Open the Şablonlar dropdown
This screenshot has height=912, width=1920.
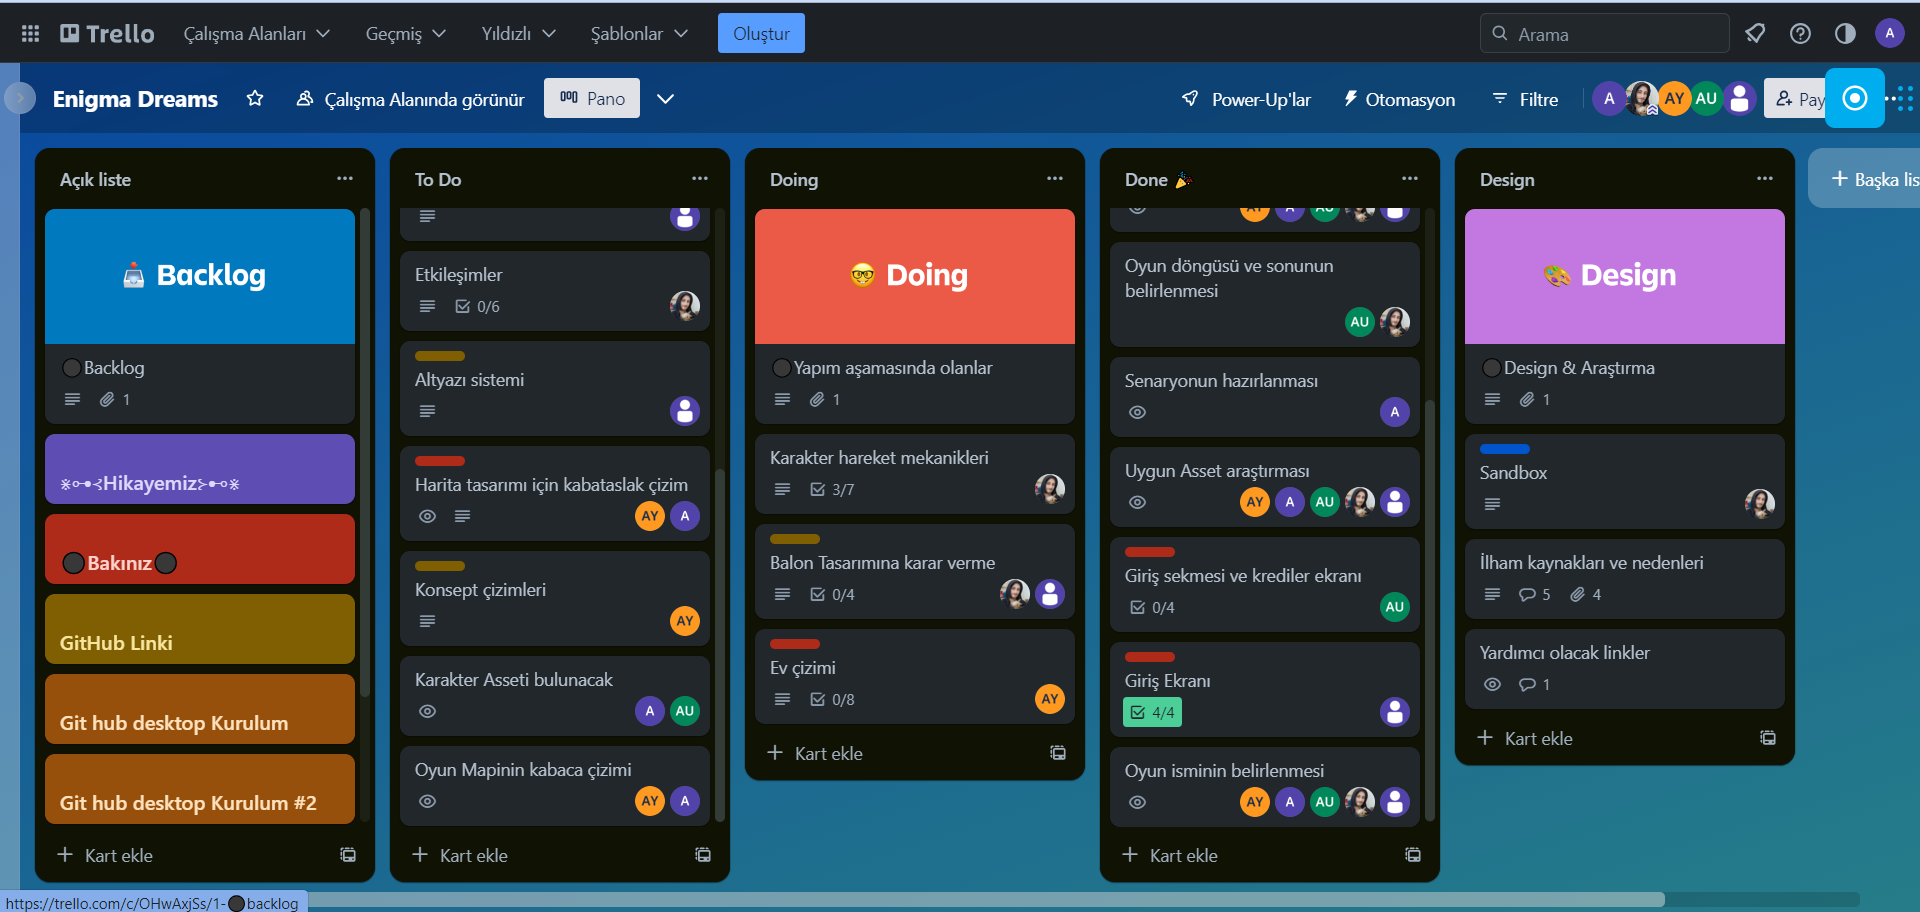point(638,33)
